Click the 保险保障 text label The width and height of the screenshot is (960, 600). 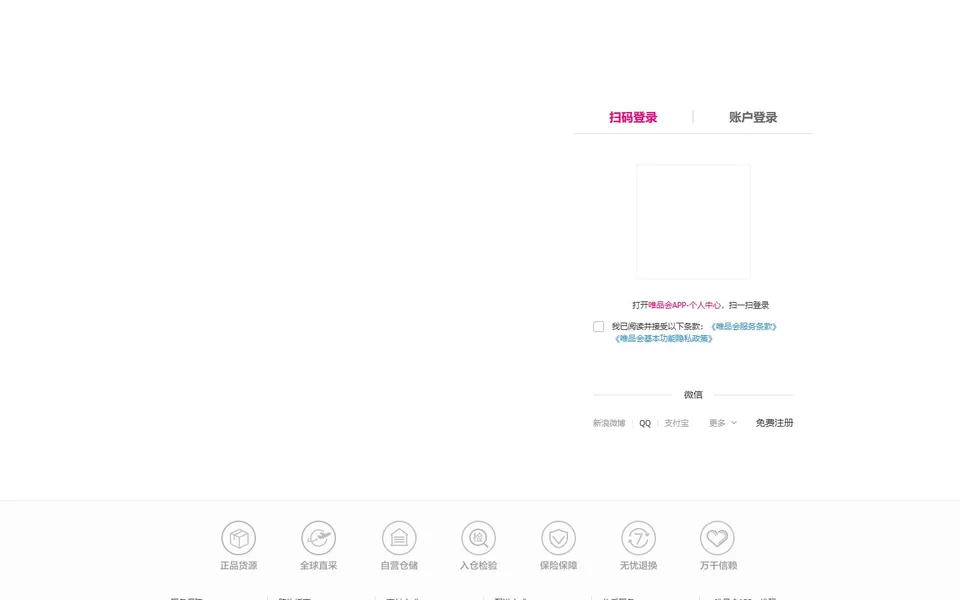point(558,566)
